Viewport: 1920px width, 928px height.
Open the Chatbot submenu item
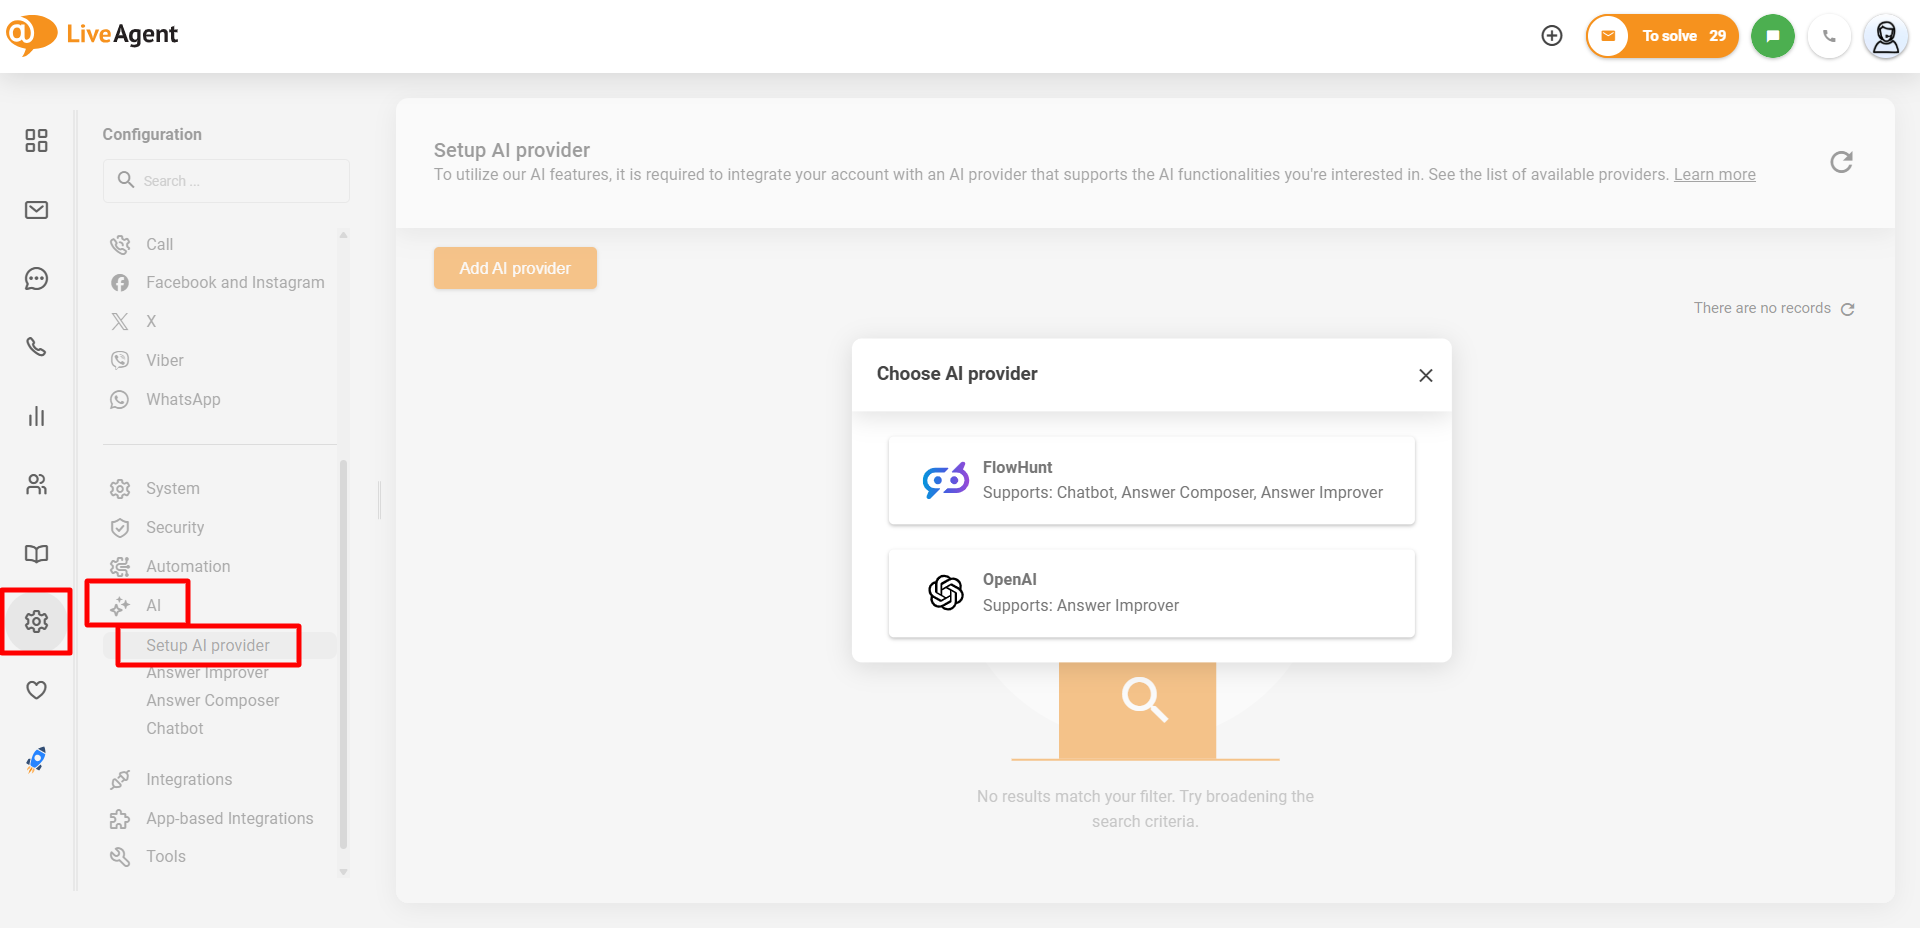coord(174,728)
